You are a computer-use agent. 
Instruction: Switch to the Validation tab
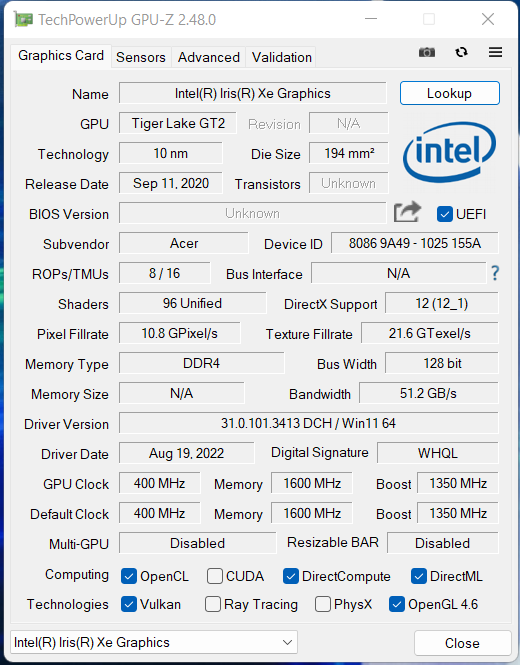point(282,57)
